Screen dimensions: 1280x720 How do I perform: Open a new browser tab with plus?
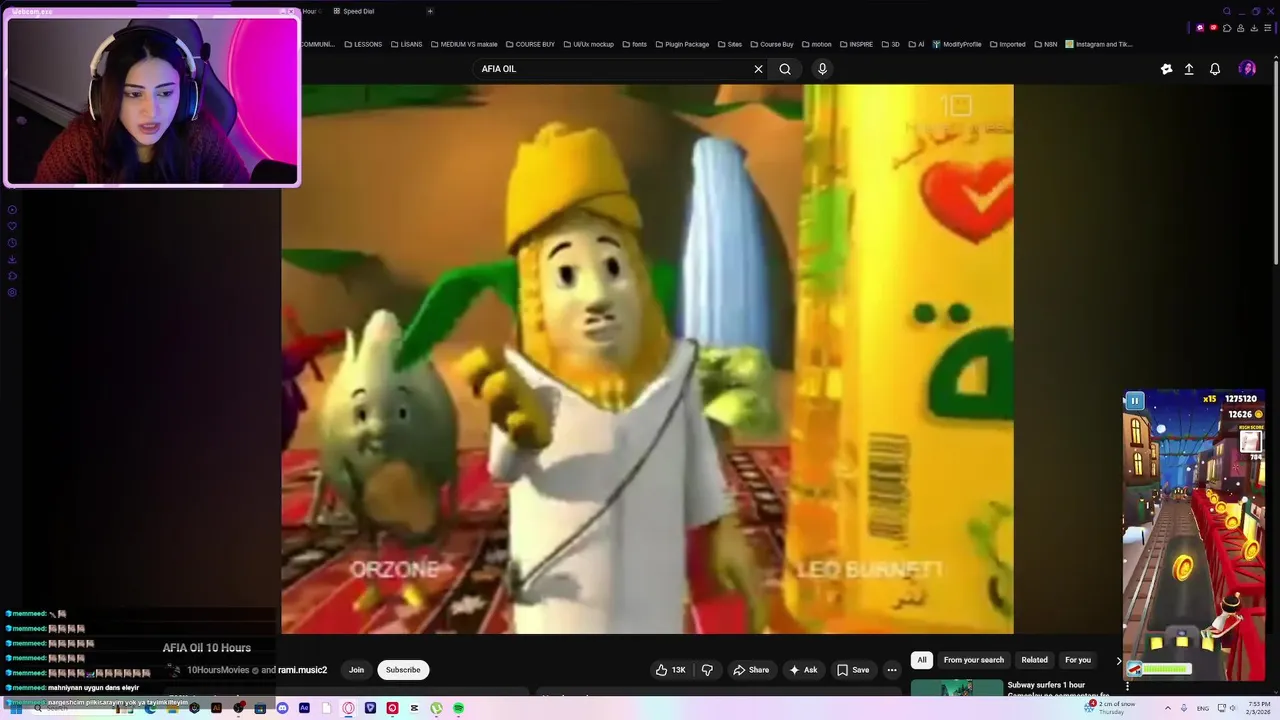[430, 11]
